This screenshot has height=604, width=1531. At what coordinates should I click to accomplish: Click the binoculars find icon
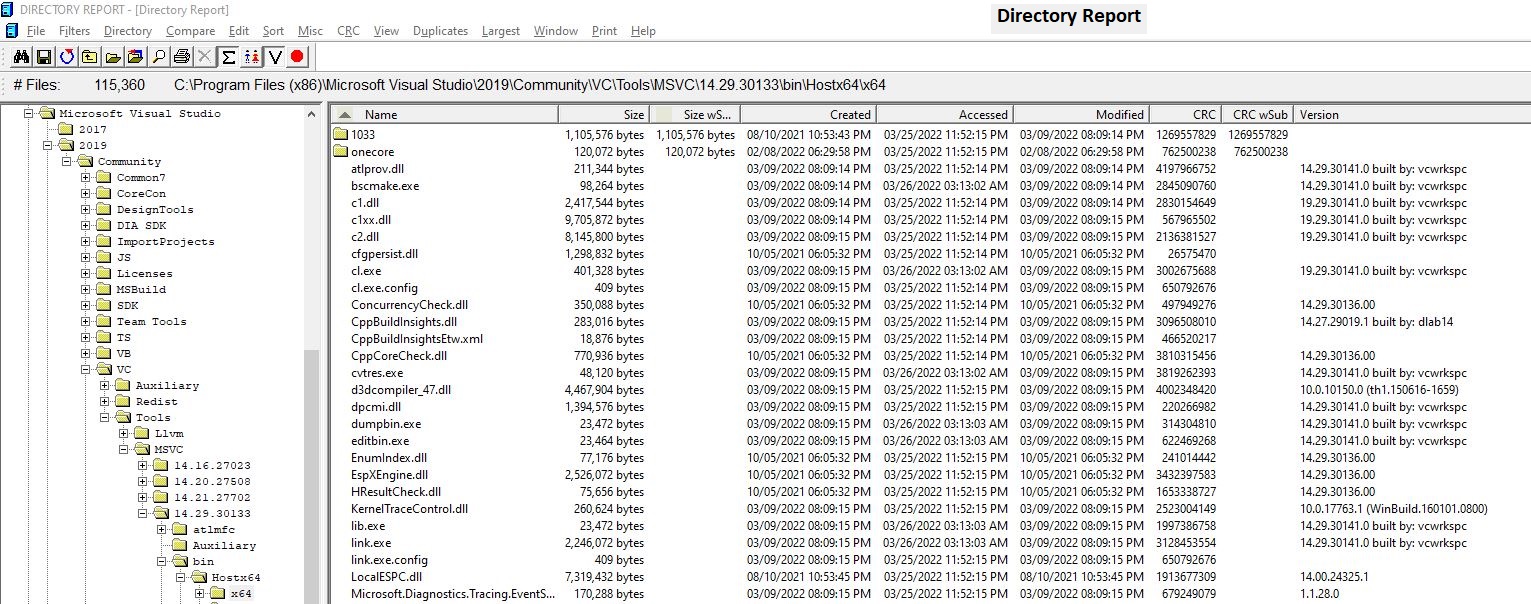19,57
